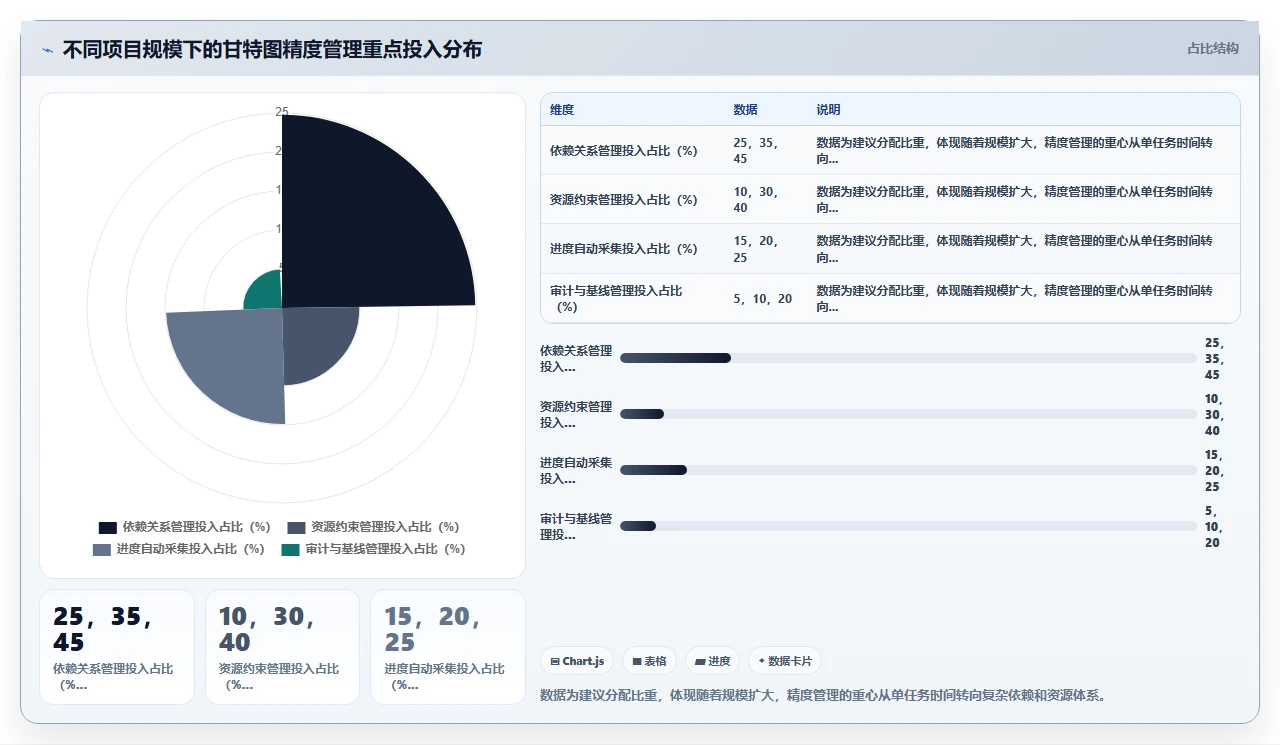
Task: Click the 维度 column header
Action: [562, 110]
